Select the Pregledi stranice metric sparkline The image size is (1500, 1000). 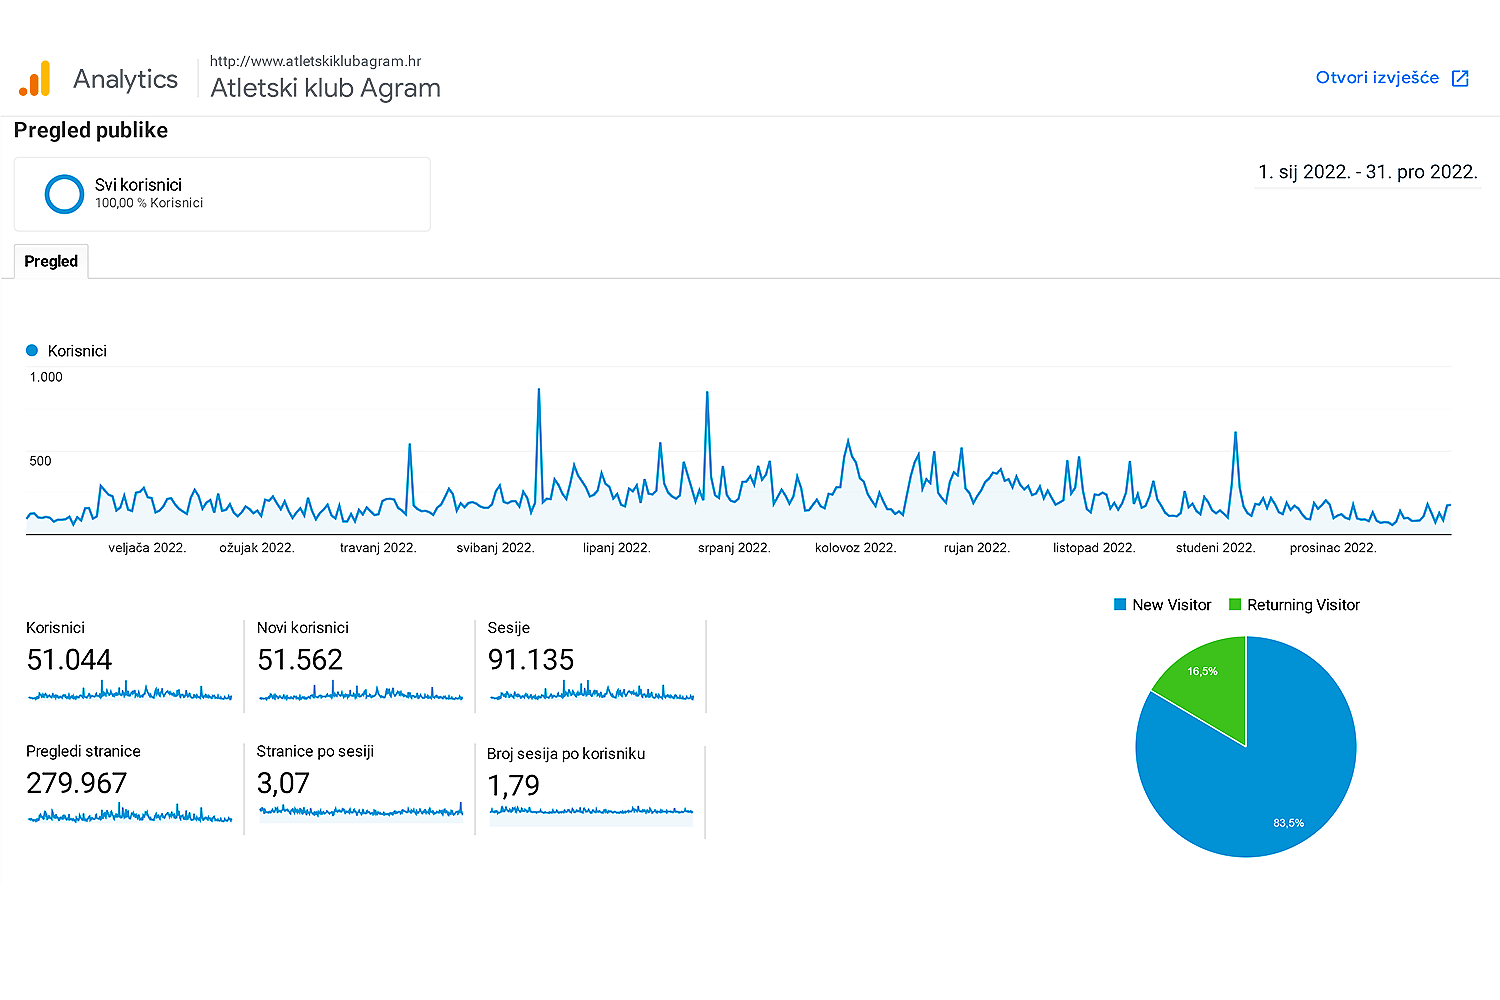pyautogui.click(x=130, y=814)
